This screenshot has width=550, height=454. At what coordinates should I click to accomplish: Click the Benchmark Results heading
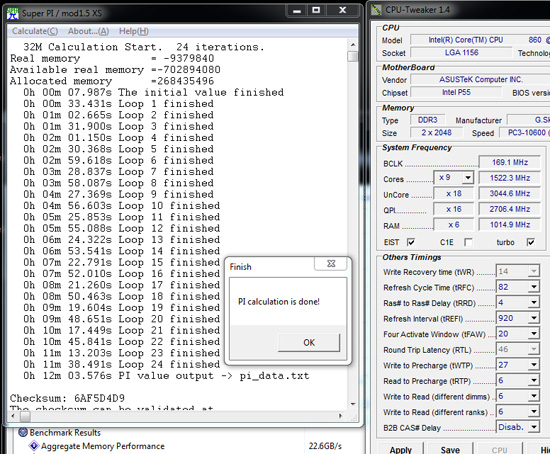(x=65, y=433)
